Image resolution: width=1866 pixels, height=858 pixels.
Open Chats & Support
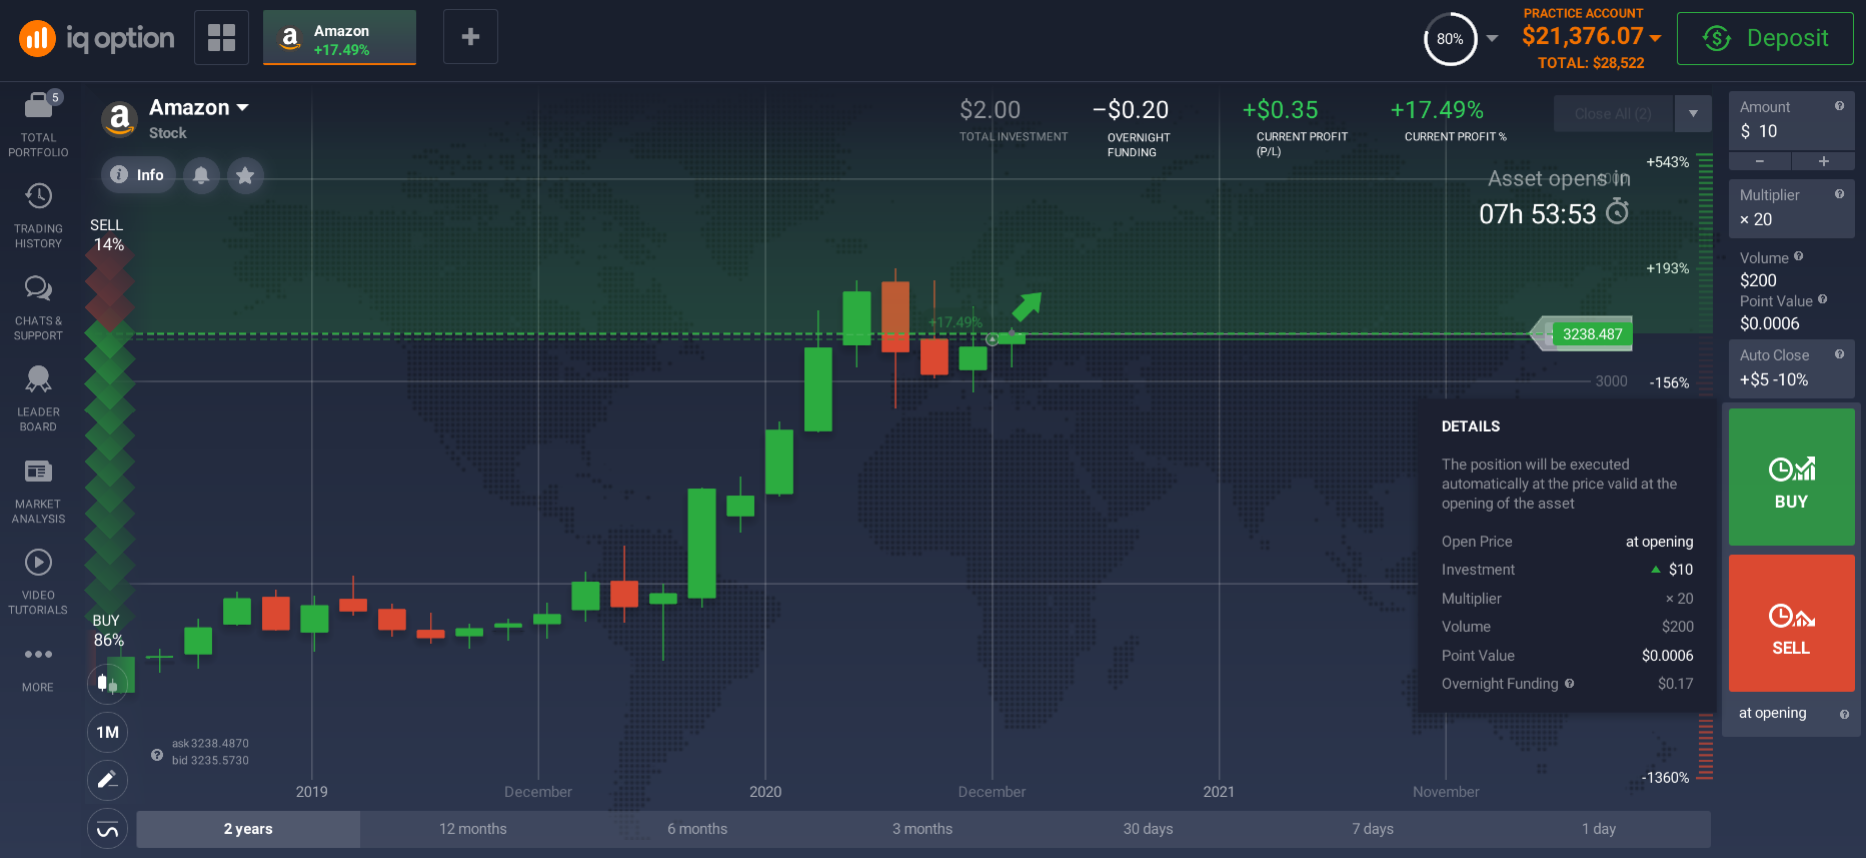pyautogui.click(x=38, y=308)
